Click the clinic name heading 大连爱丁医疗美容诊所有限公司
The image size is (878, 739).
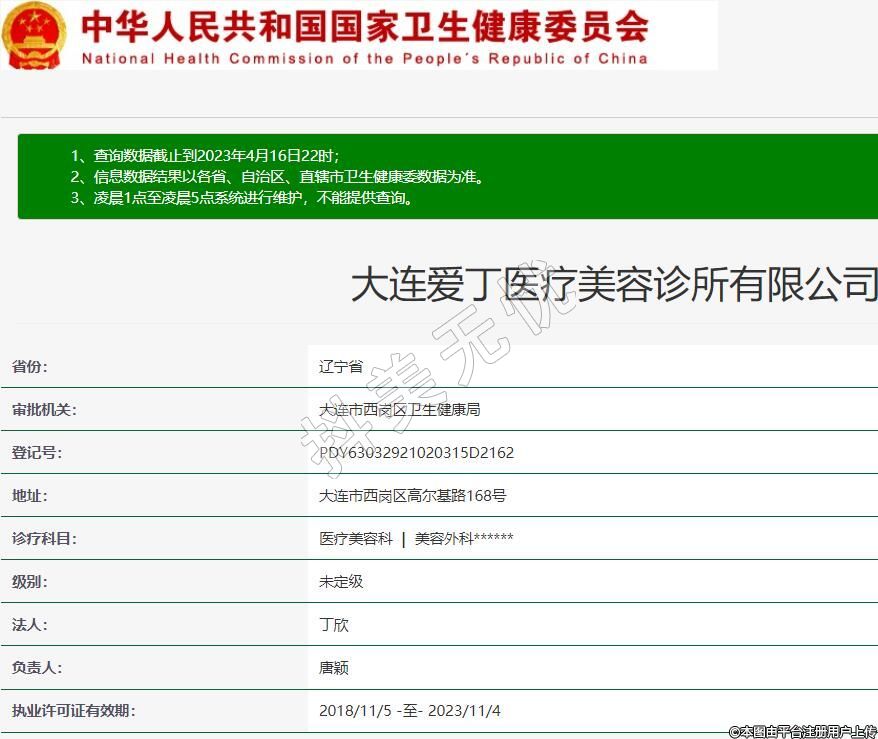point(613,285)
